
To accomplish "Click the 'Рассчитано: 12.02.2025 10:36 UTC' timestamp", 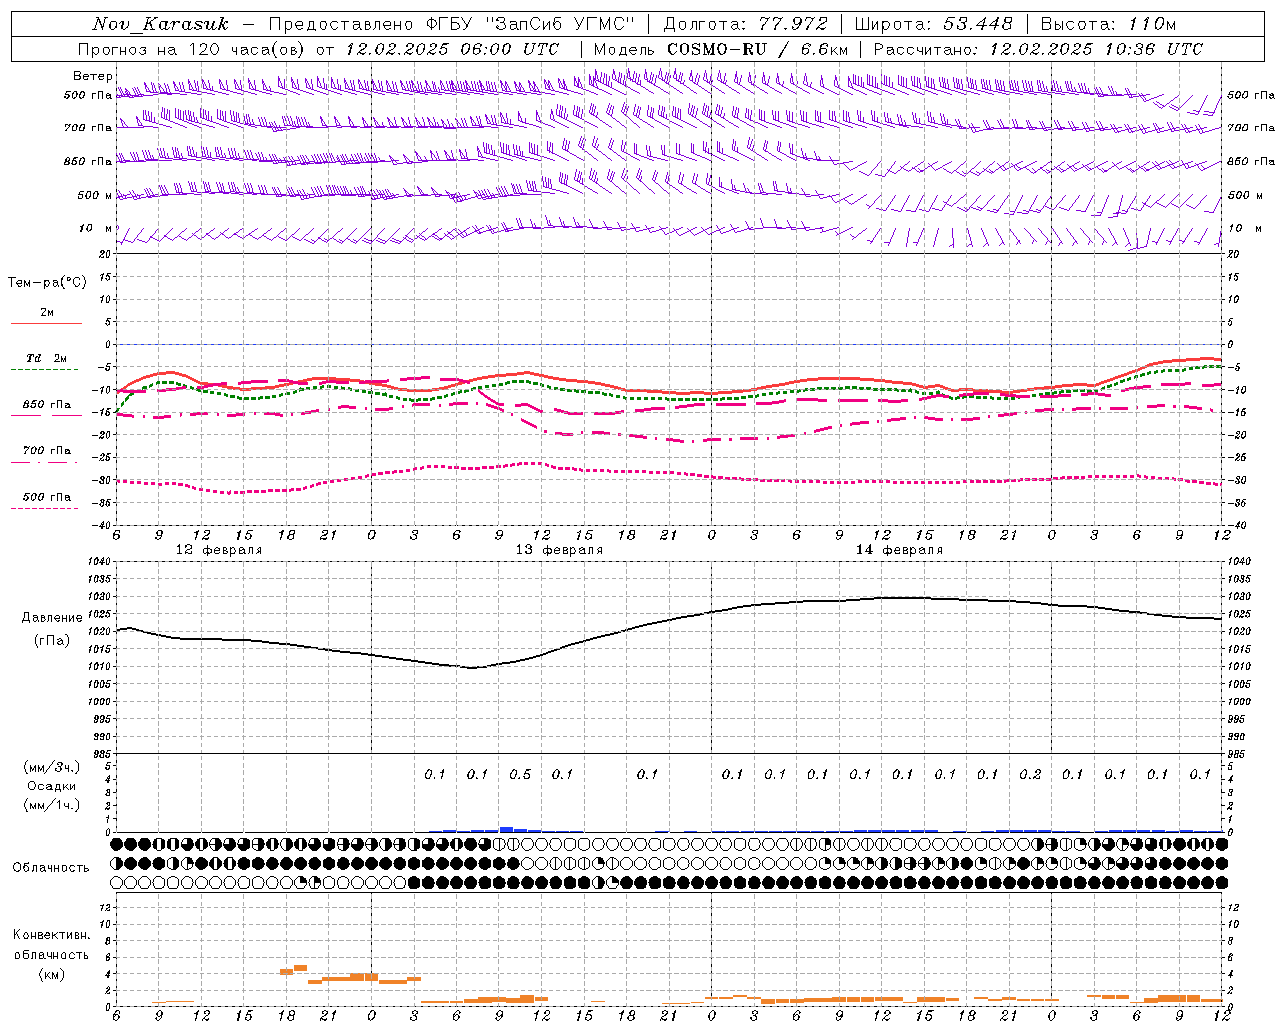I will [x=1038, y=49].
